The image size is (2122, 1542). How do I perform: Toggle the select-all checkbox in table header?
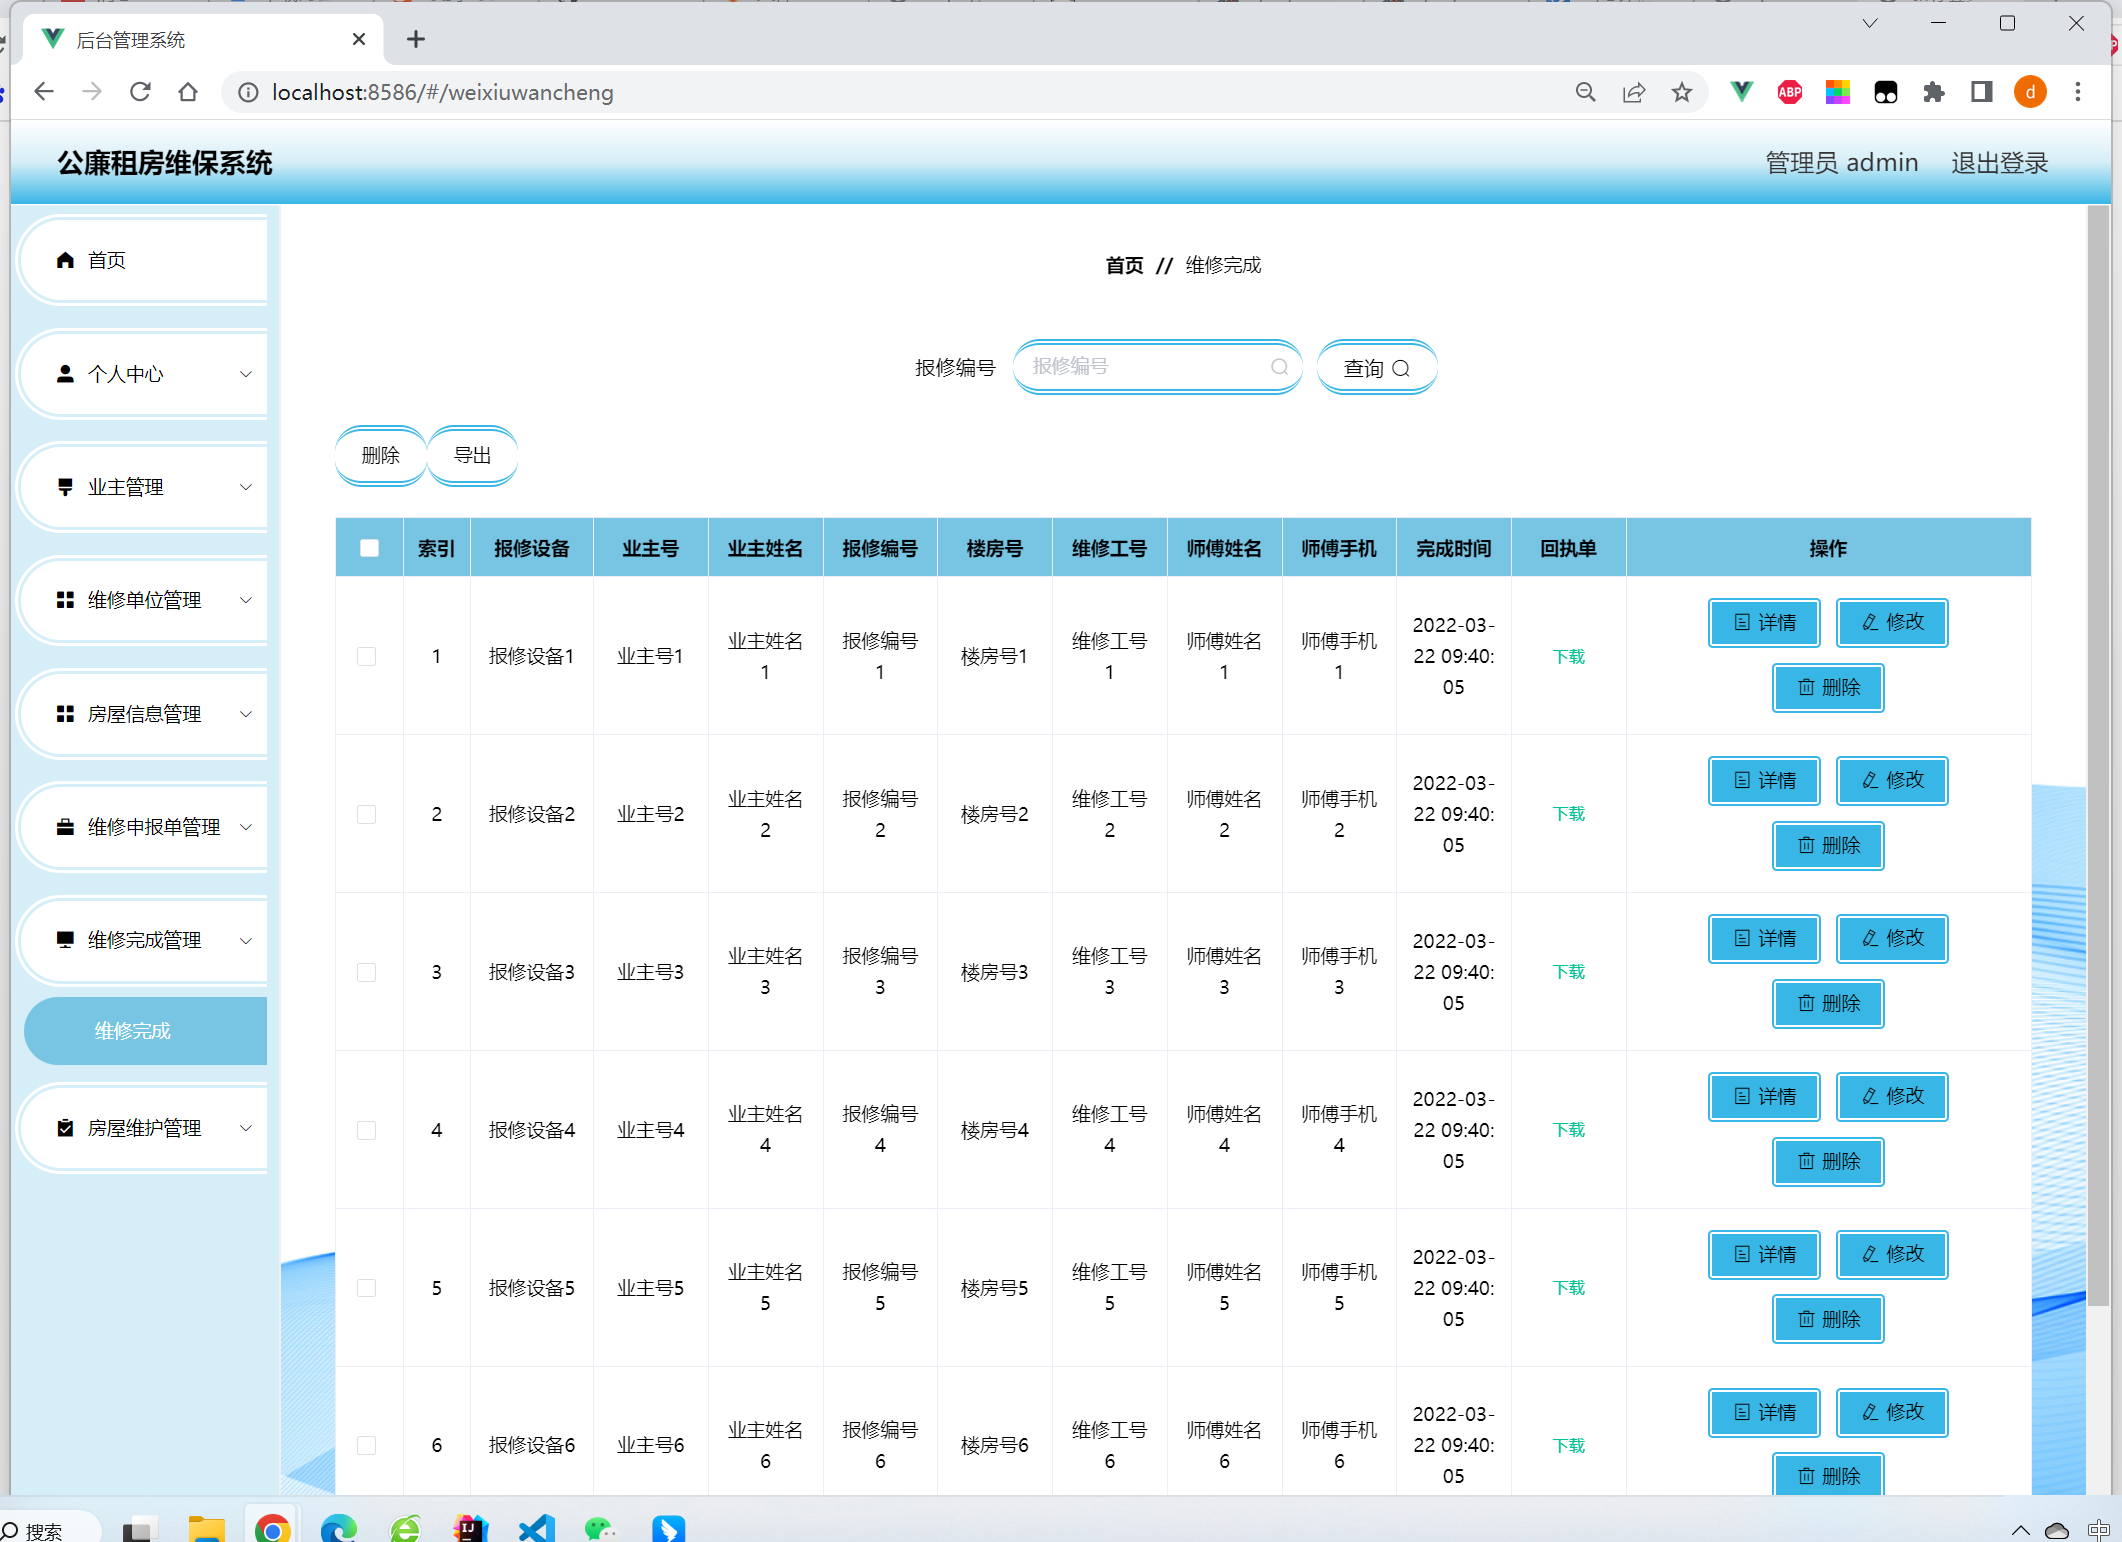point(369,548)
